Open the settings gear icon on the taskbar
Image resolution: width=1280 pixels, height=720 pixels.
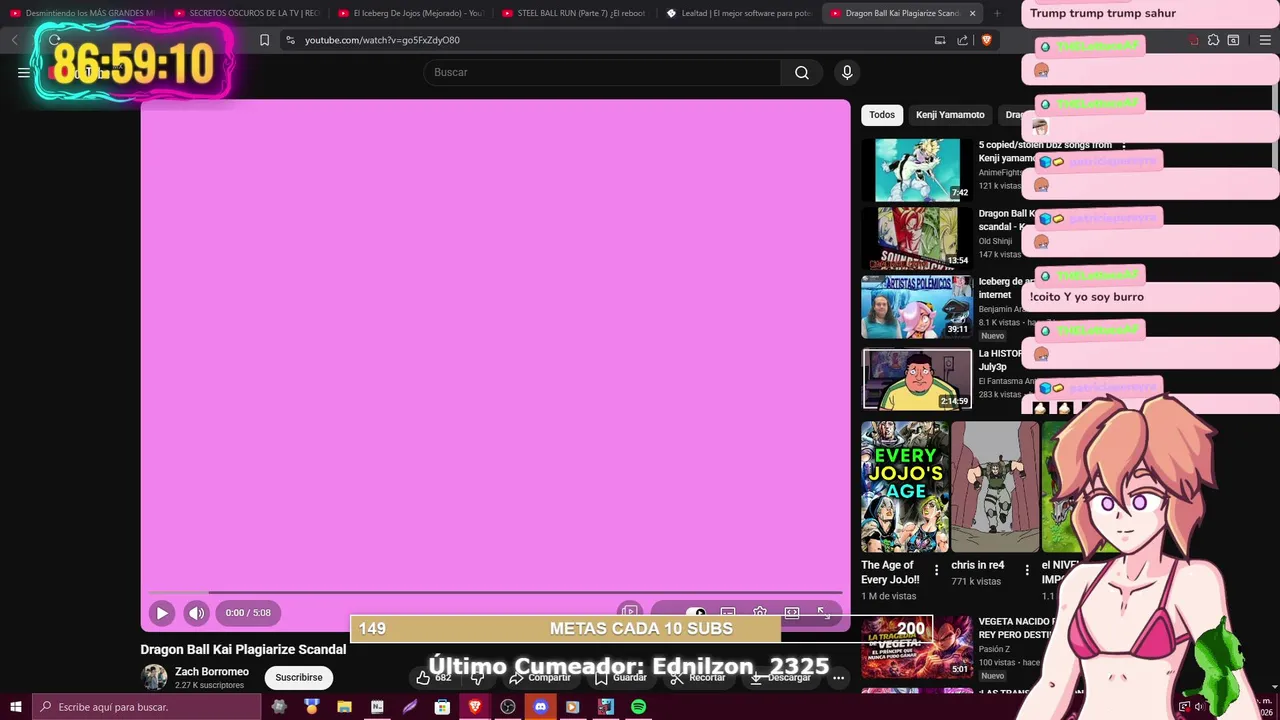point(279,707)
